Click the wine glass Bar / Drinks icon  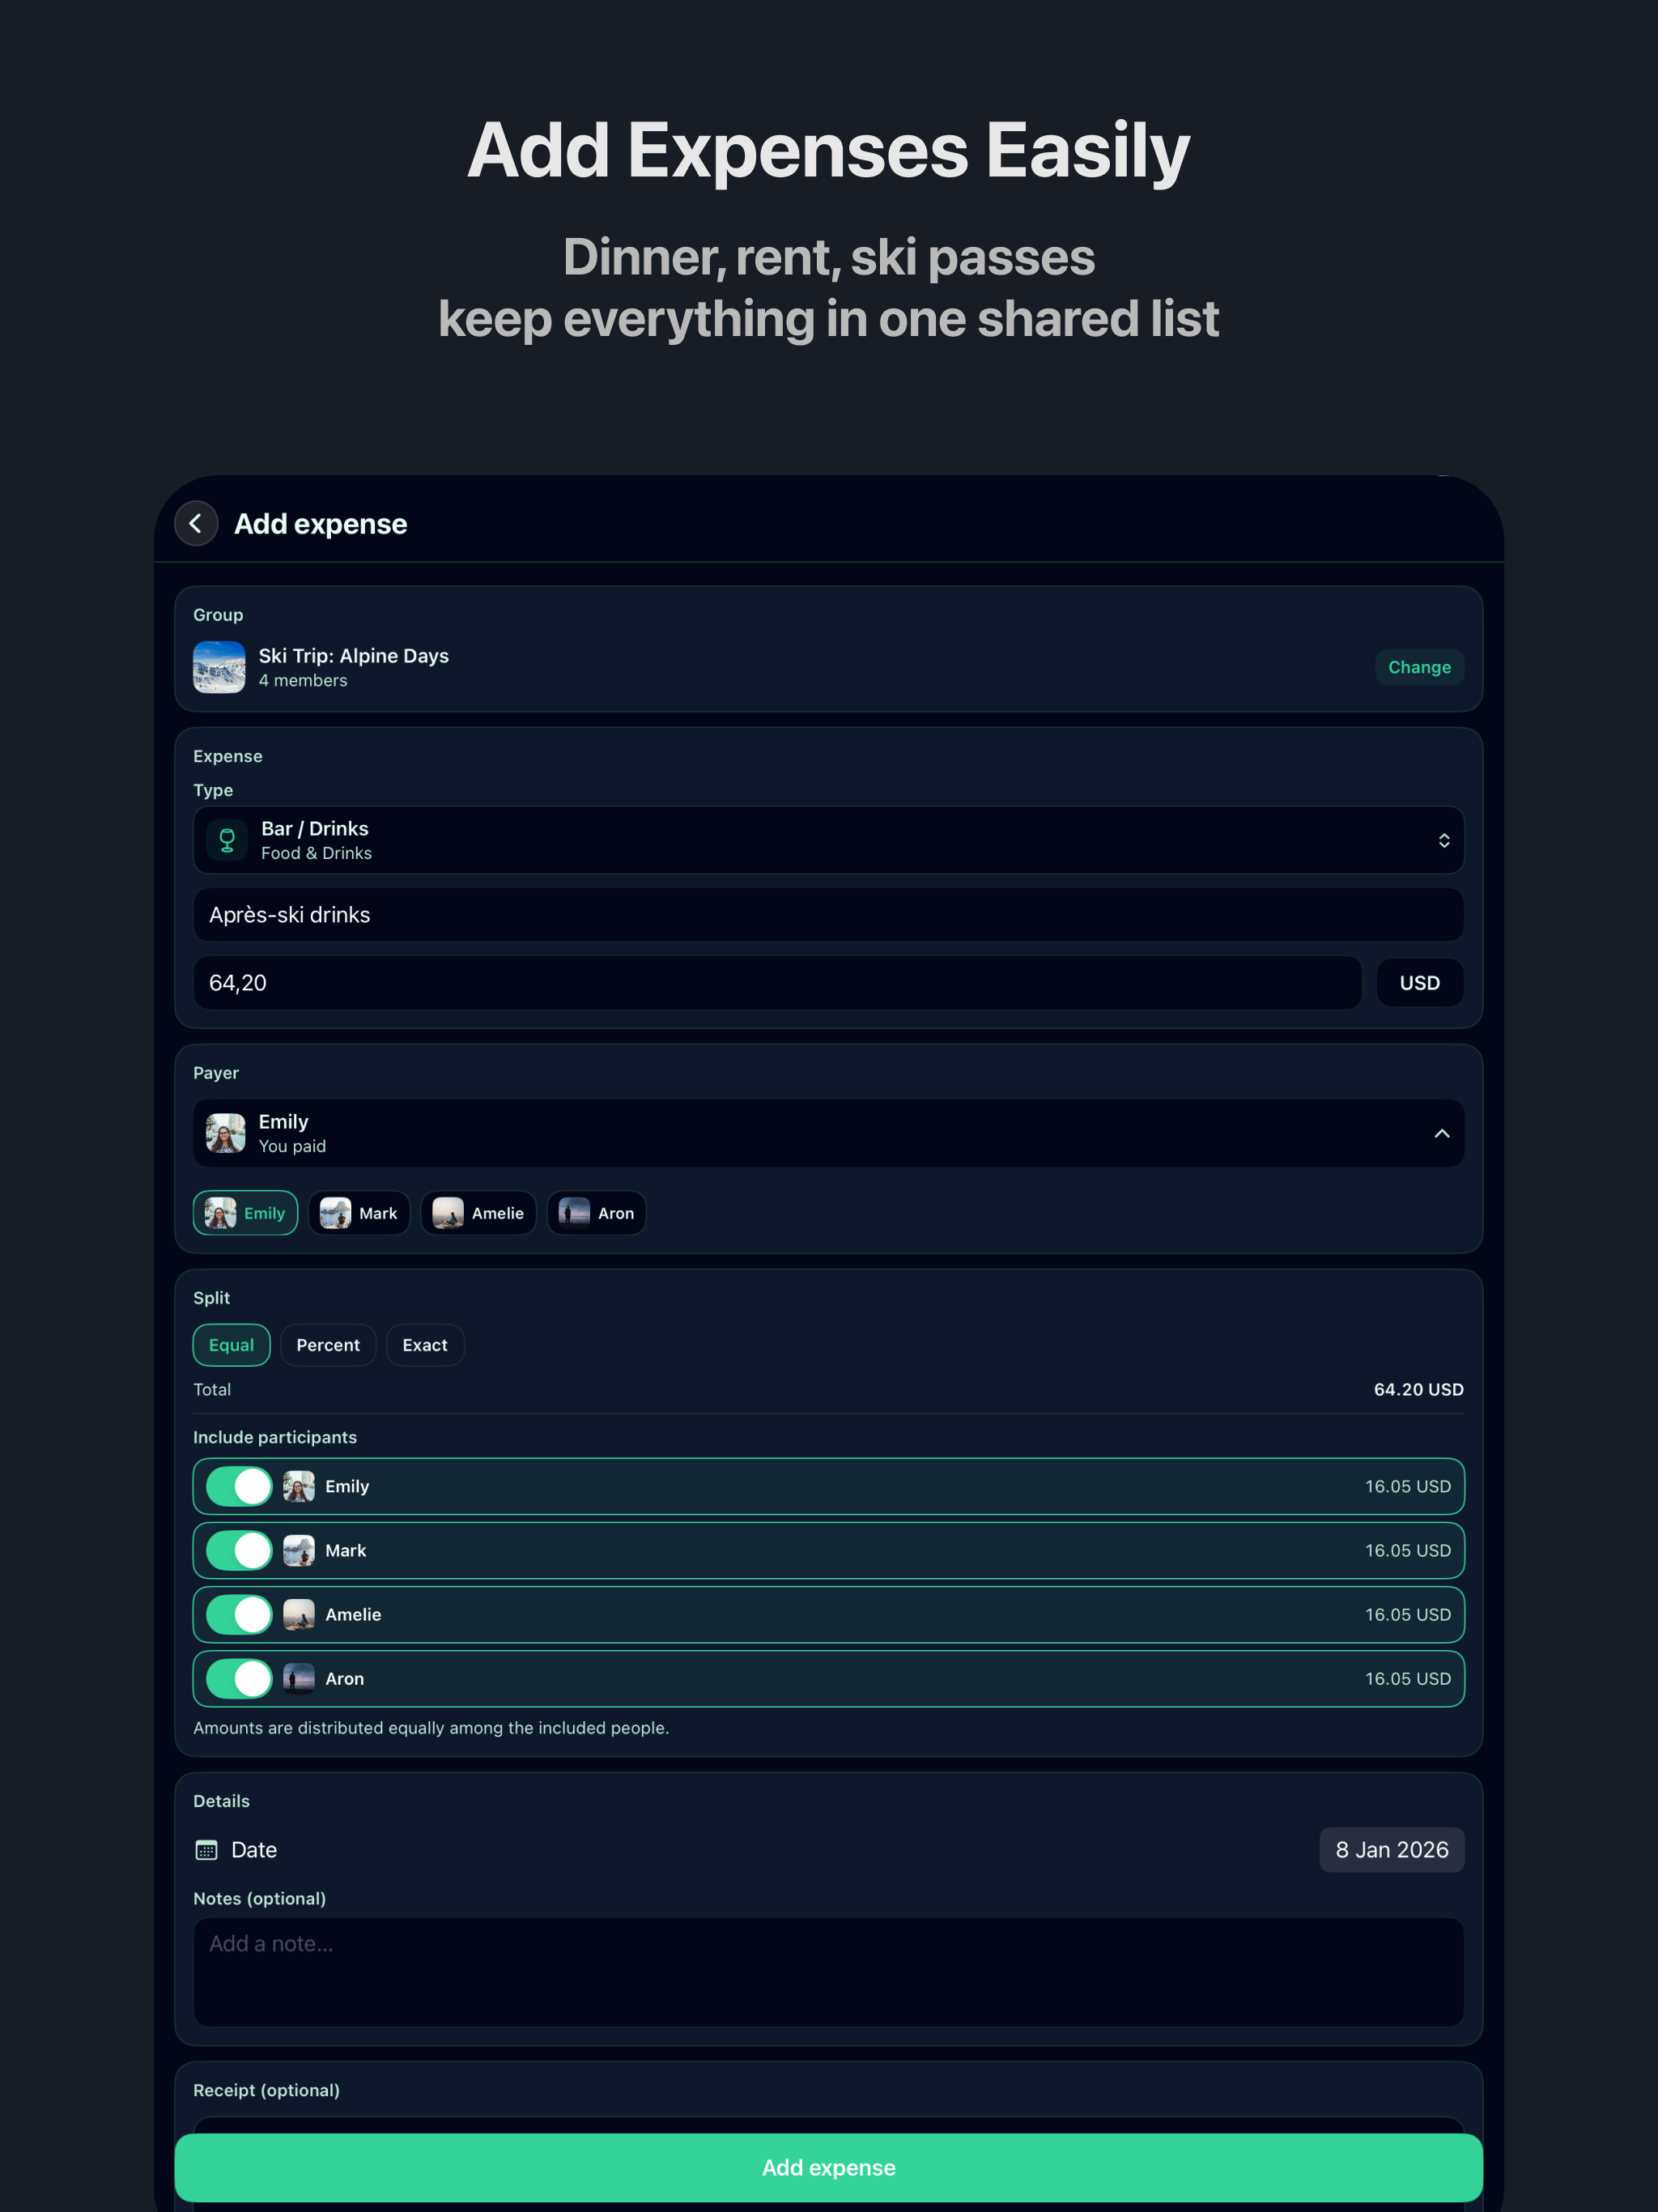(x=227, y=840)
